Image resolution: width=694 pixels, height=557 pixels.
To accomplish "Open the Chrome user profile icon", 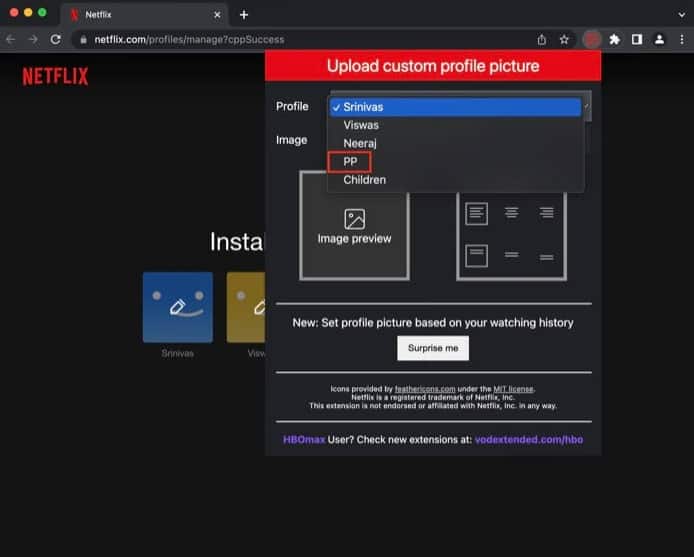I will pyautogui.click(x=659, y=40).
